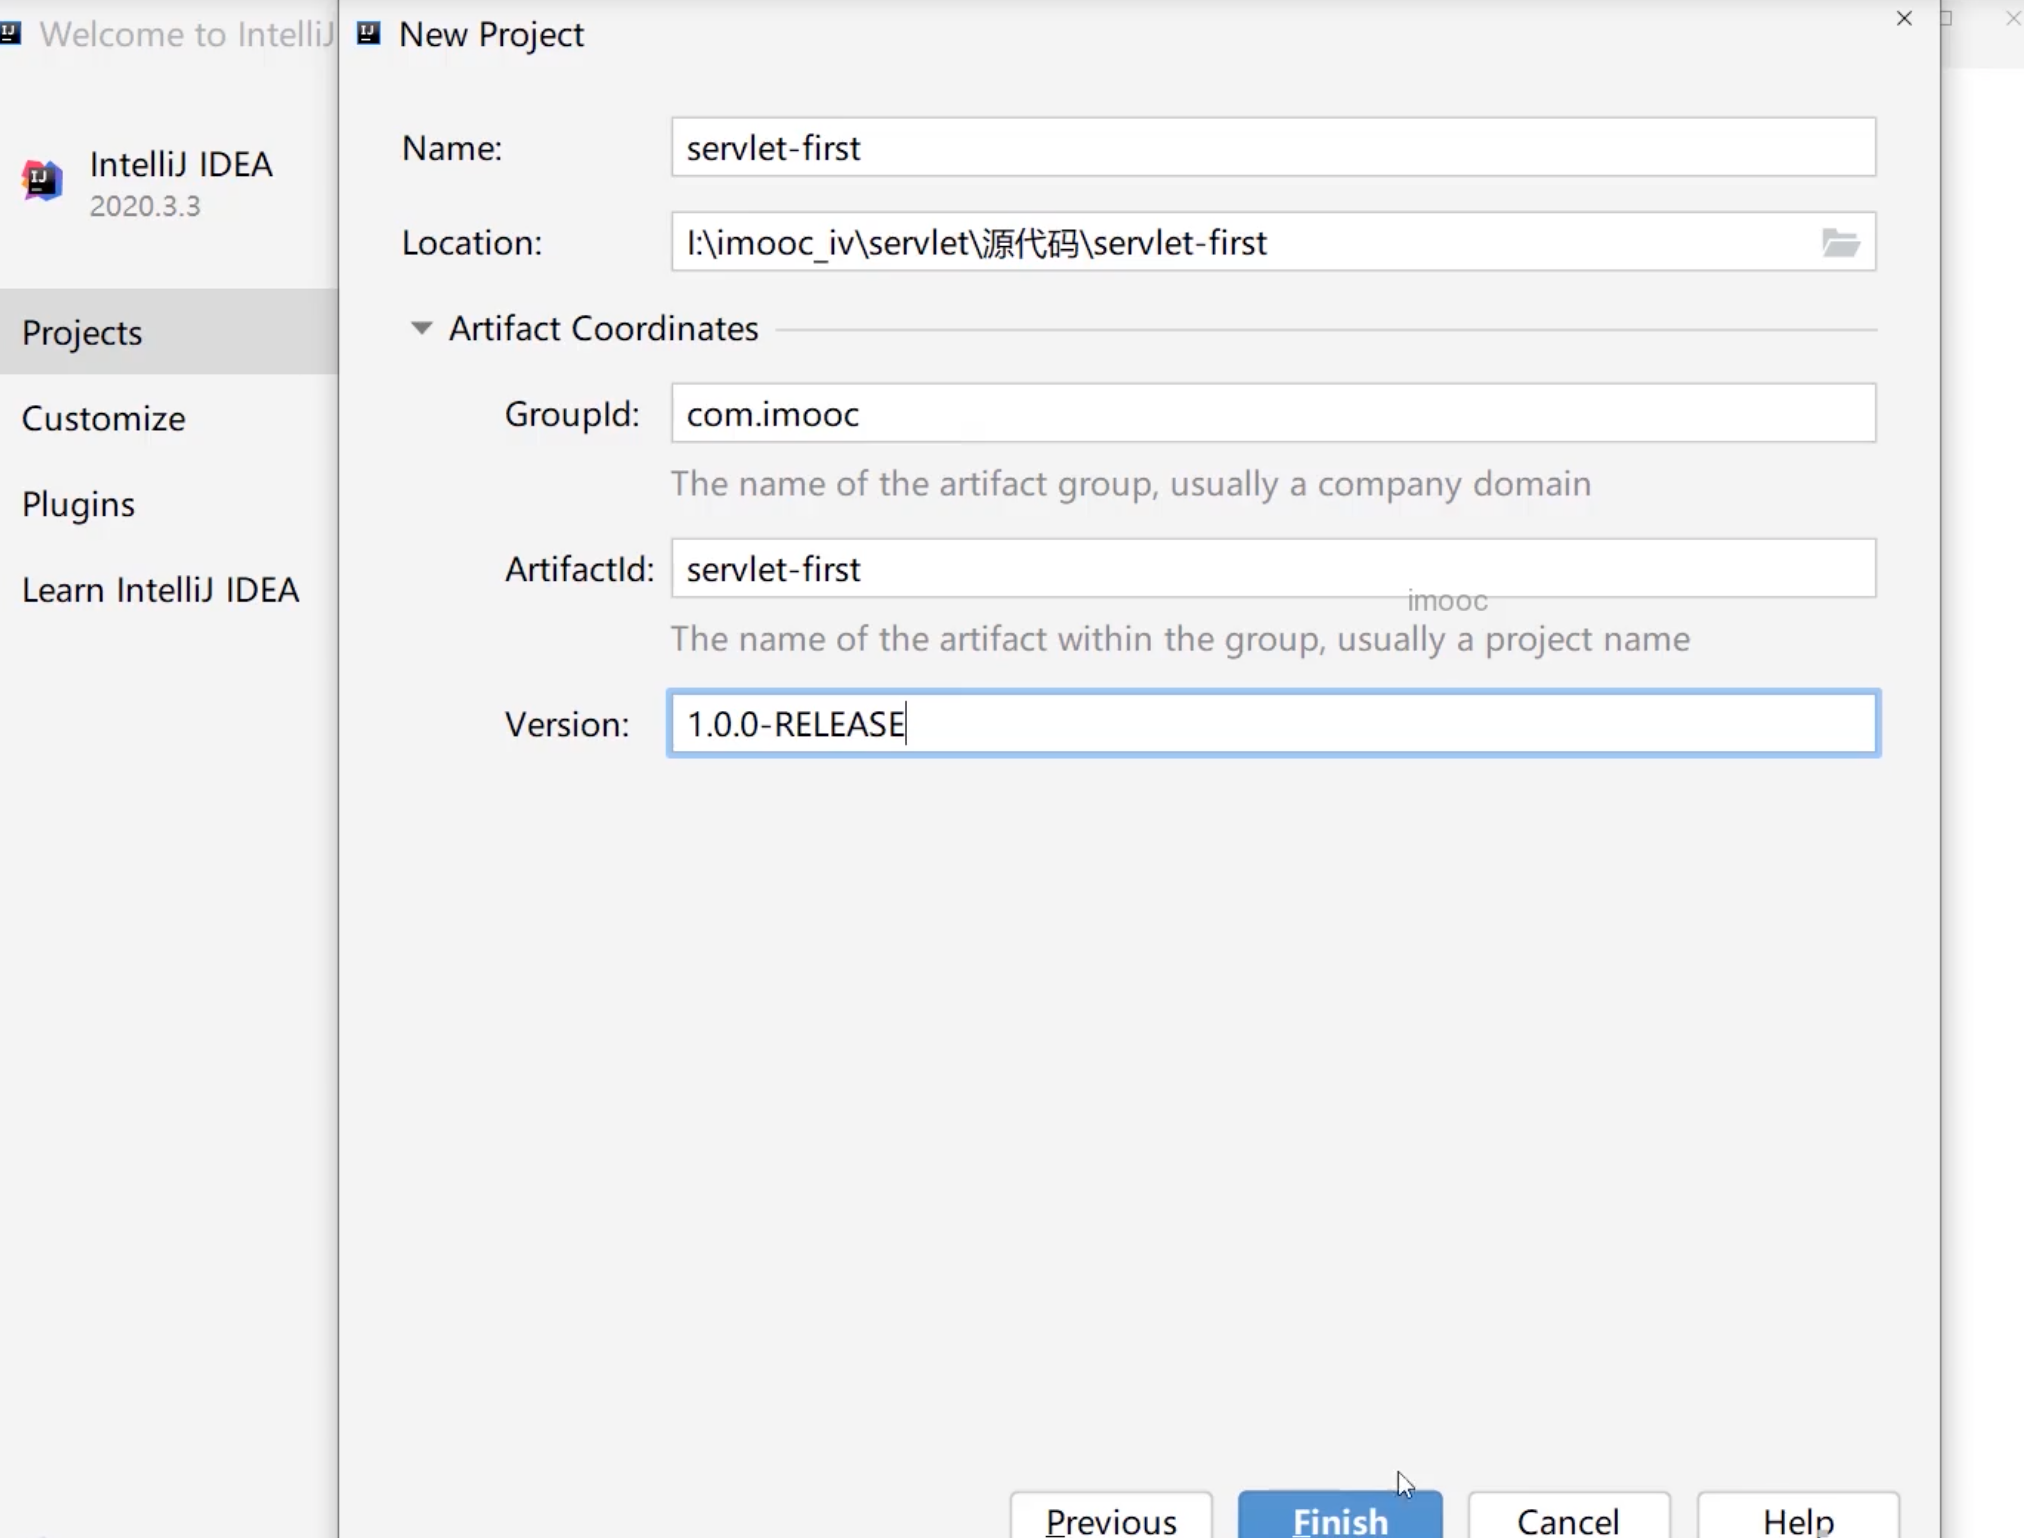Viewport: 2024px width, 1538px height.
Task: Click into the Version field
Action: click(x=1272, y=724)
